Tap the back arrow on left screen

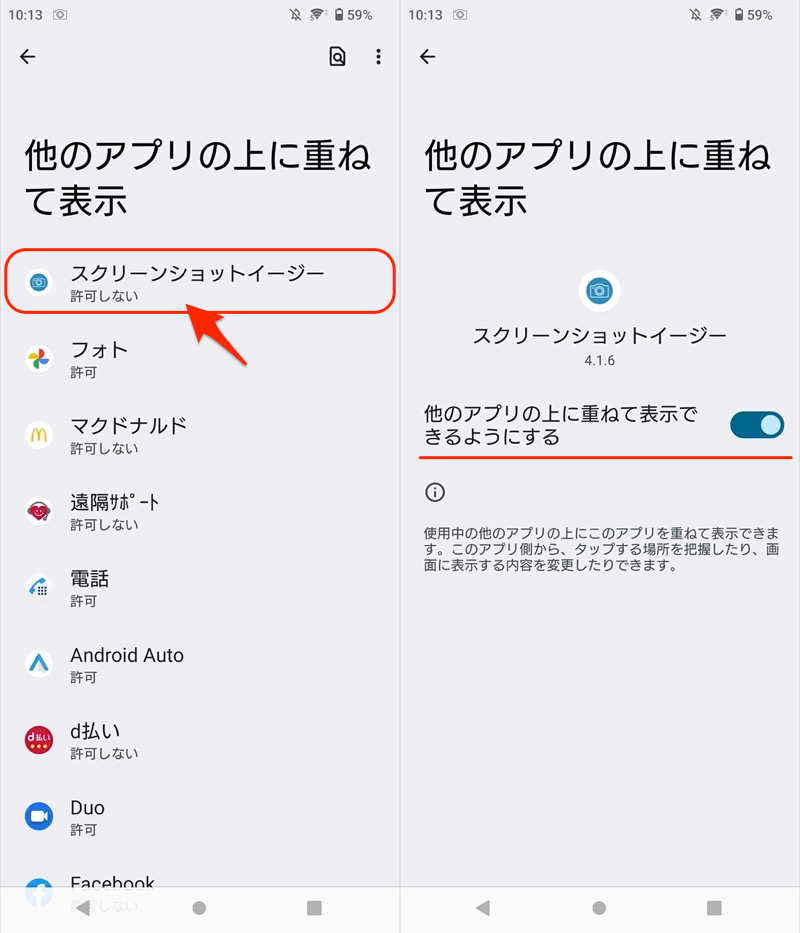pos(27,57)
